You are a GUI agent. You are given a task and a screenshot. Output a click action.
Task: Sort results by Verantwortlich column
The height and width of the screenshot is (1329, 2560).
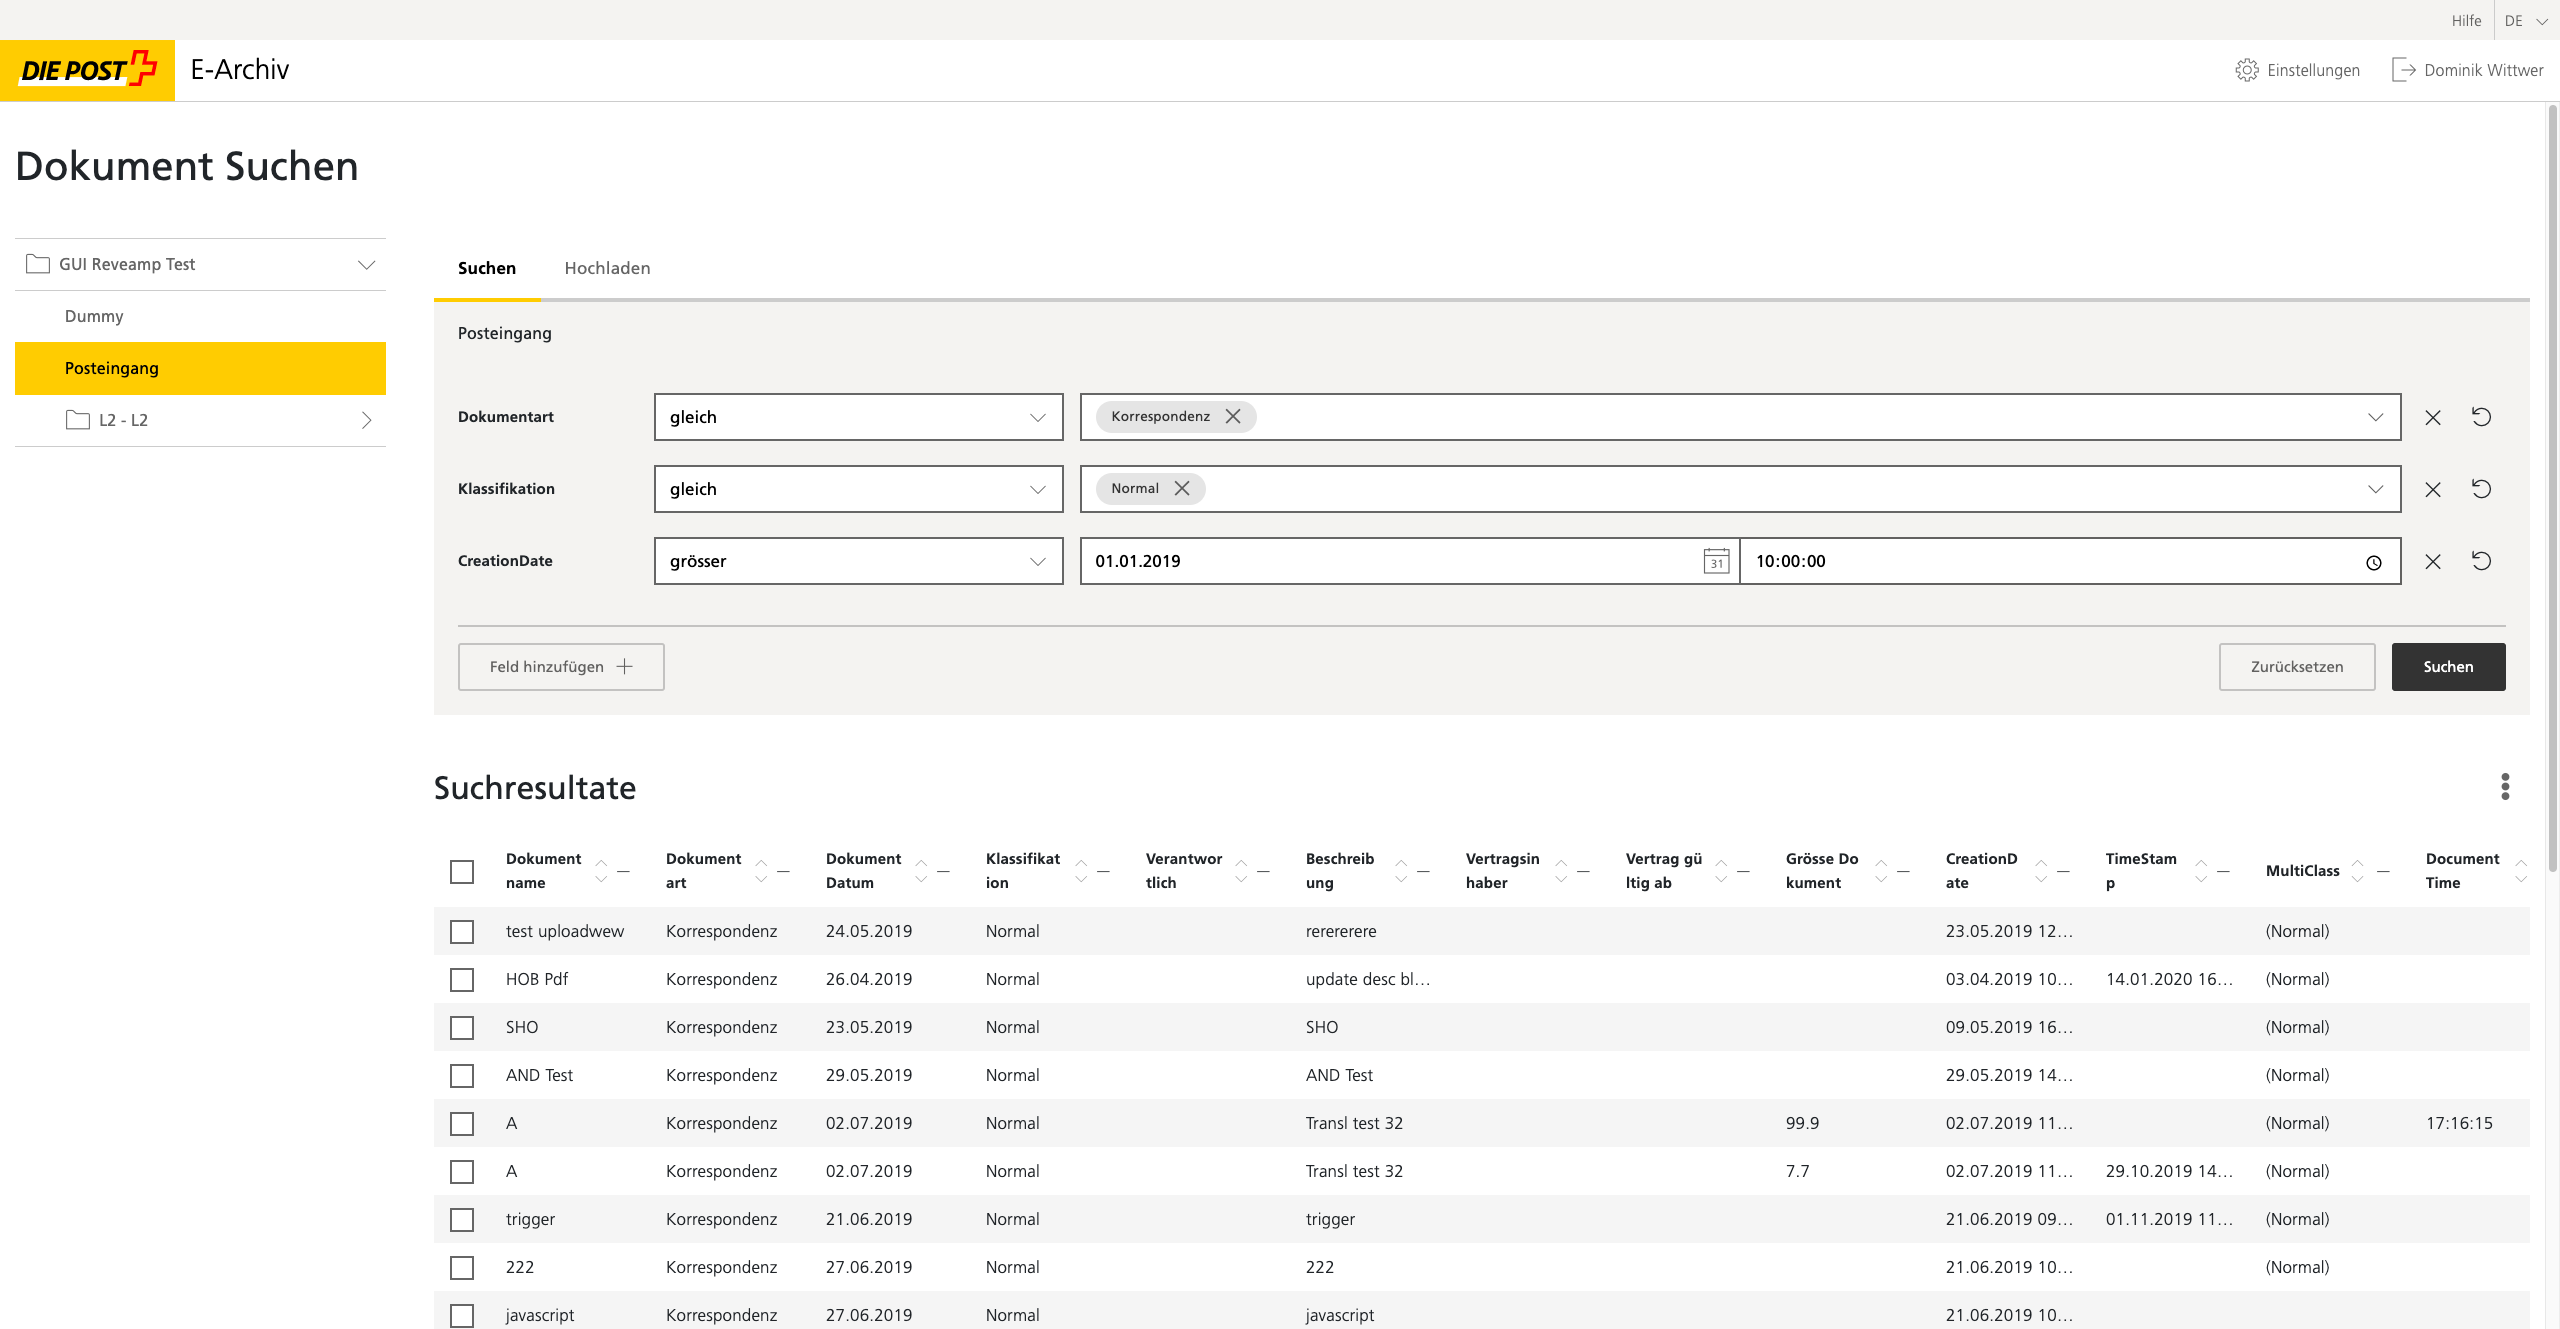pyautogui.click(x=1241, y=871)
